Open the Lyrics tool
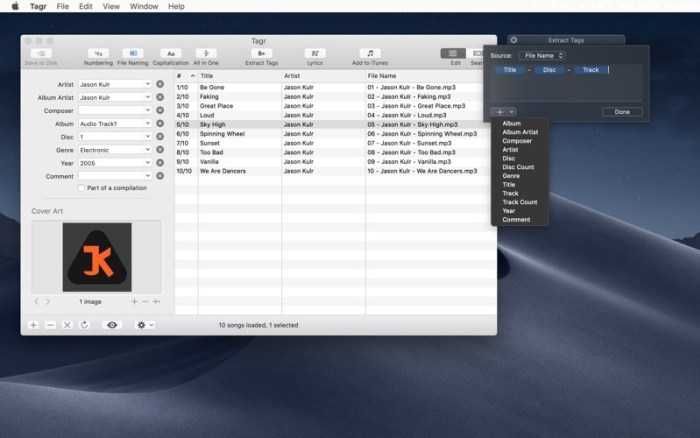The width and height of the screenshot is (700, 438). [316, 53]
